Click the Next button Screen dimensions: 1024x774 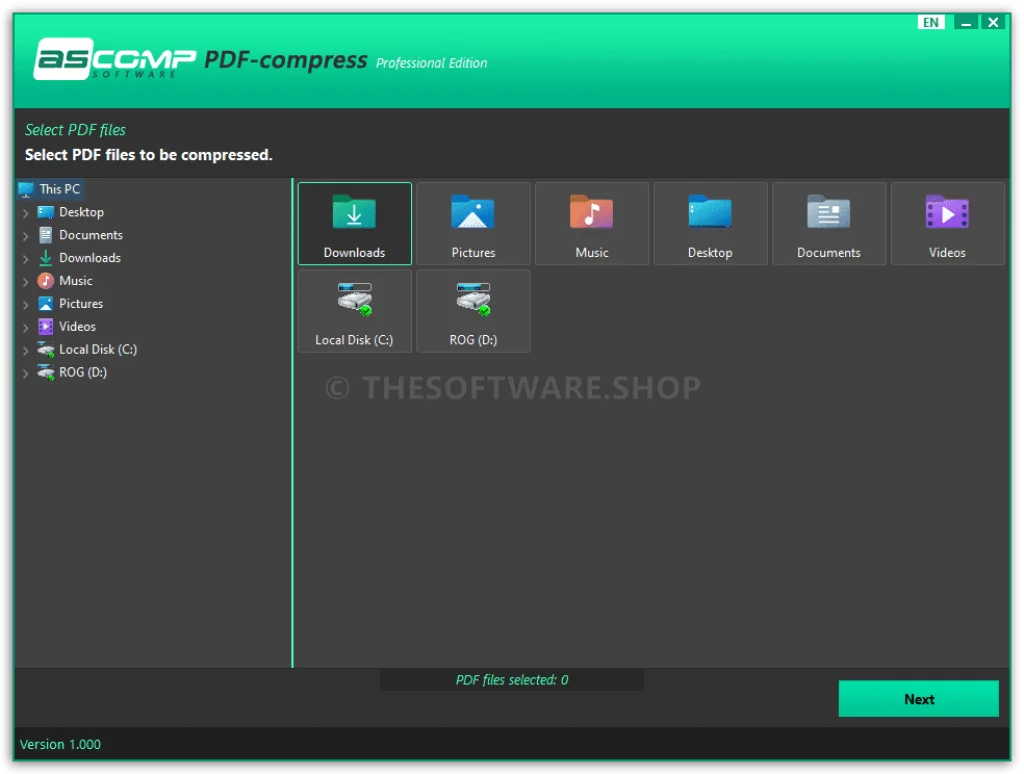918,699
